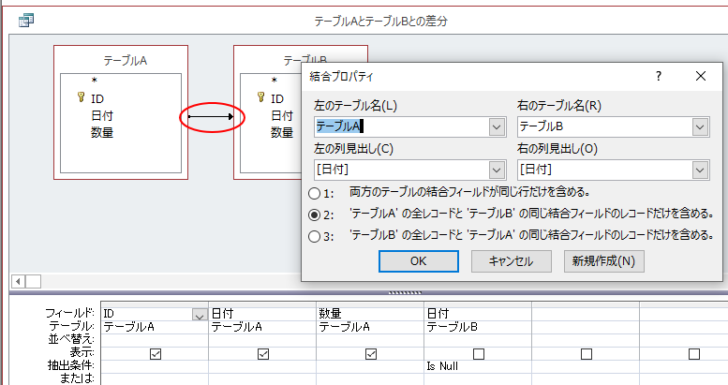Viewport: 728px width, 385px height.
Task: Click the pane splitter handle above the grid
Action: [405, 293]
